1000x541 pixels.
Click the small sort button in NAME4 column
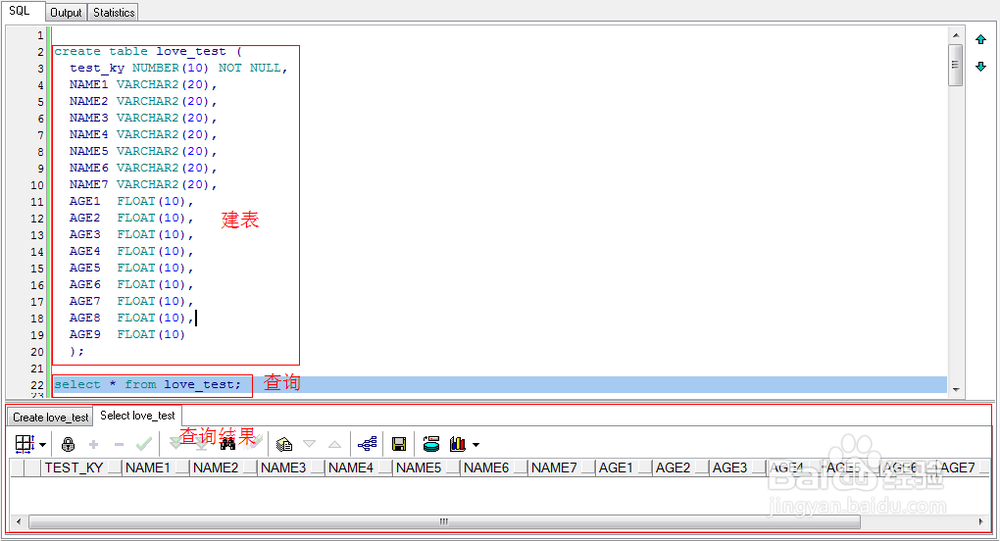pyautogui.click(x=385, y=468)
